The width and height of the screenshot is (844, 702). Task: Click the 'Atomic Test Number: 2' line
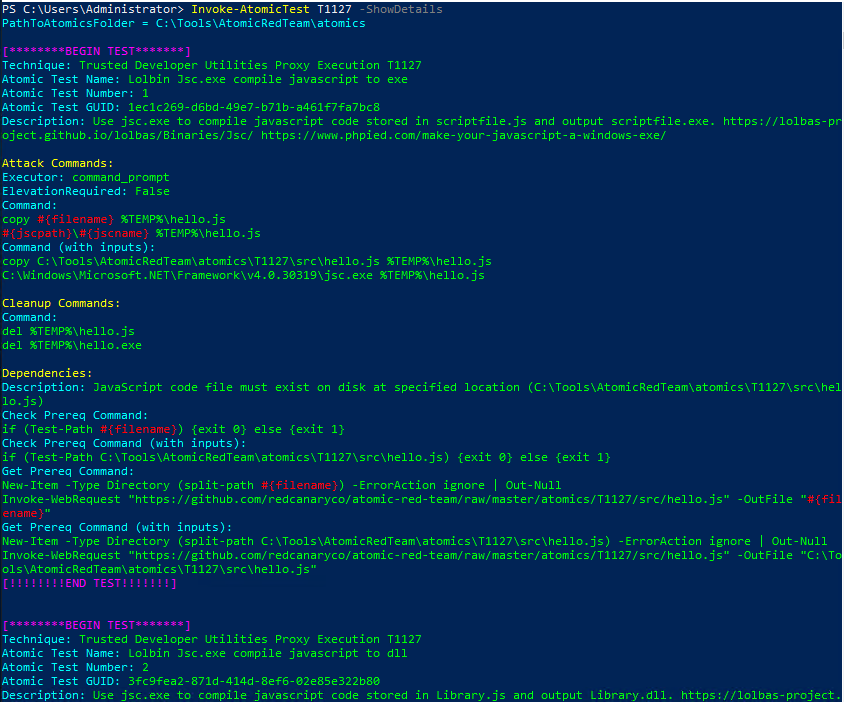[x=75, y=667]
